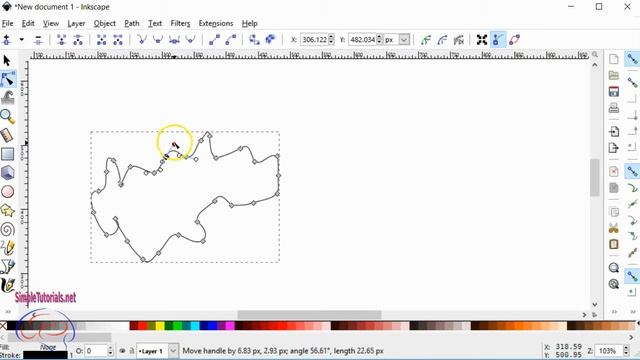Viewport: 640px width, 360px height.
Task: Click the New document command icon
Action: click(x=613, y=59)
